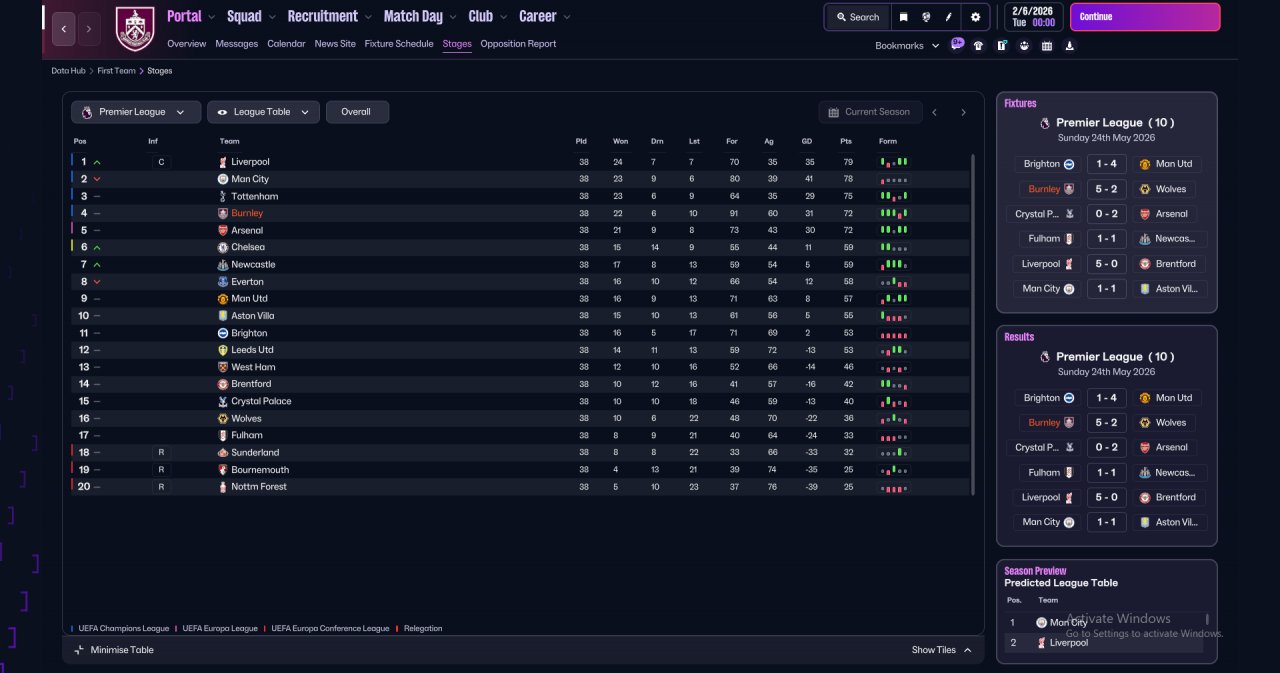Click the calendar icon beside Current Season
The height and width of the screenshot is (673, 1280).
(833, 112)
